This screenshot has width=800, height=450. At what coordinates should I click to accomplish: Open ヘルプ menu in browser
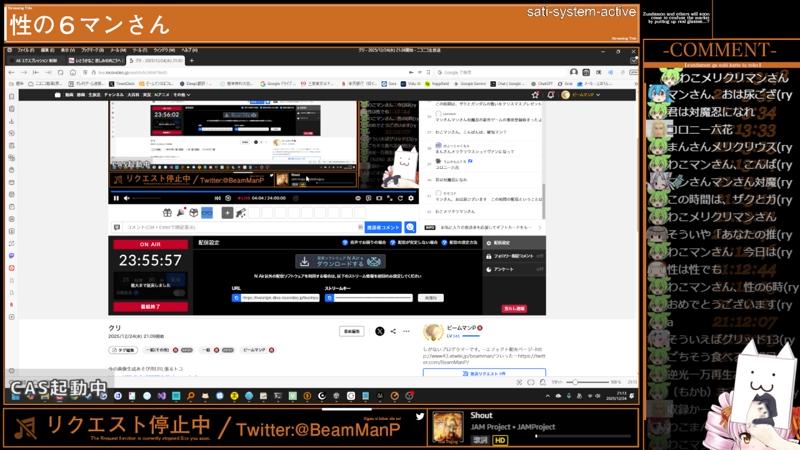(x=189, y=50)
